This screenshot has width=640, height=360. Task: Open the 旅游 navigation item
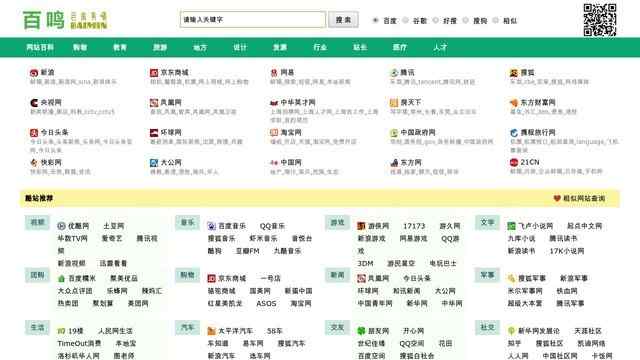click(160, 47)
